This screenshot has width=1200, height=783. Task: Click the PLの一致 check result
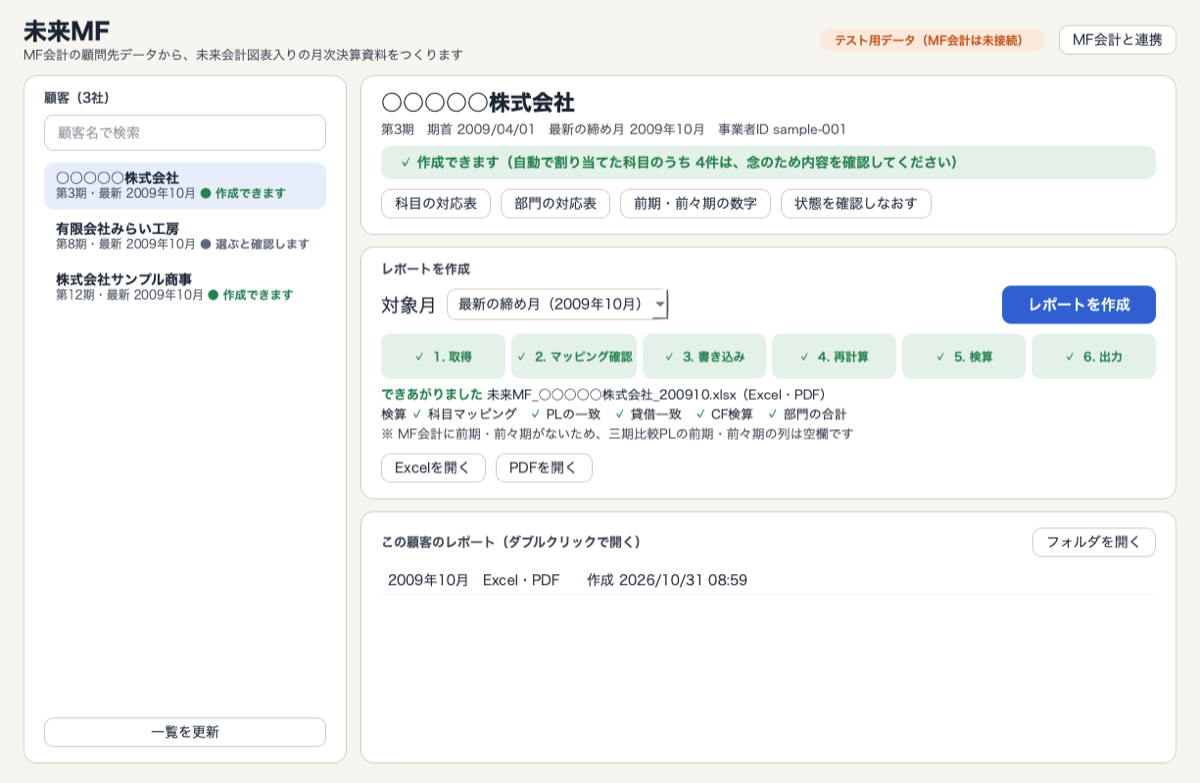pos(565,414)
